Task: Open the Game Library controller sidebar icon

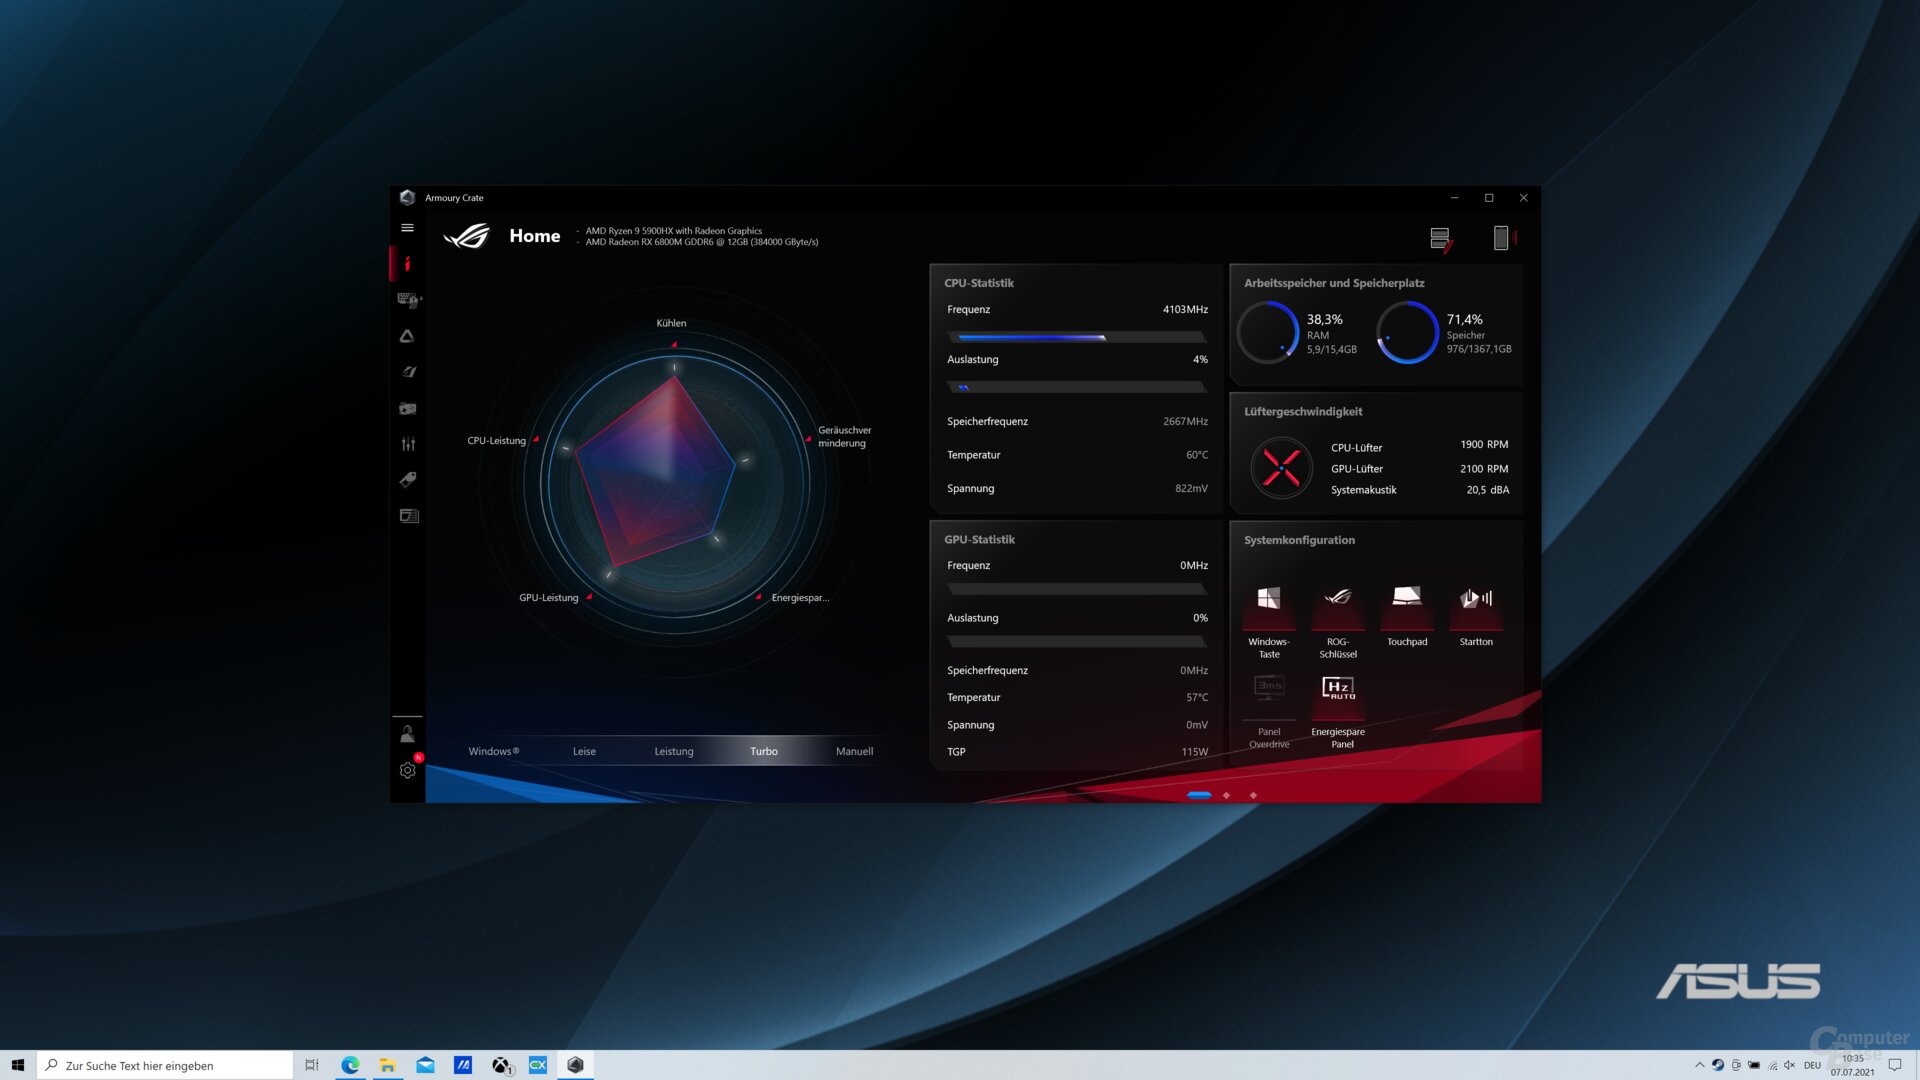Action: click(x=408, y=408)
